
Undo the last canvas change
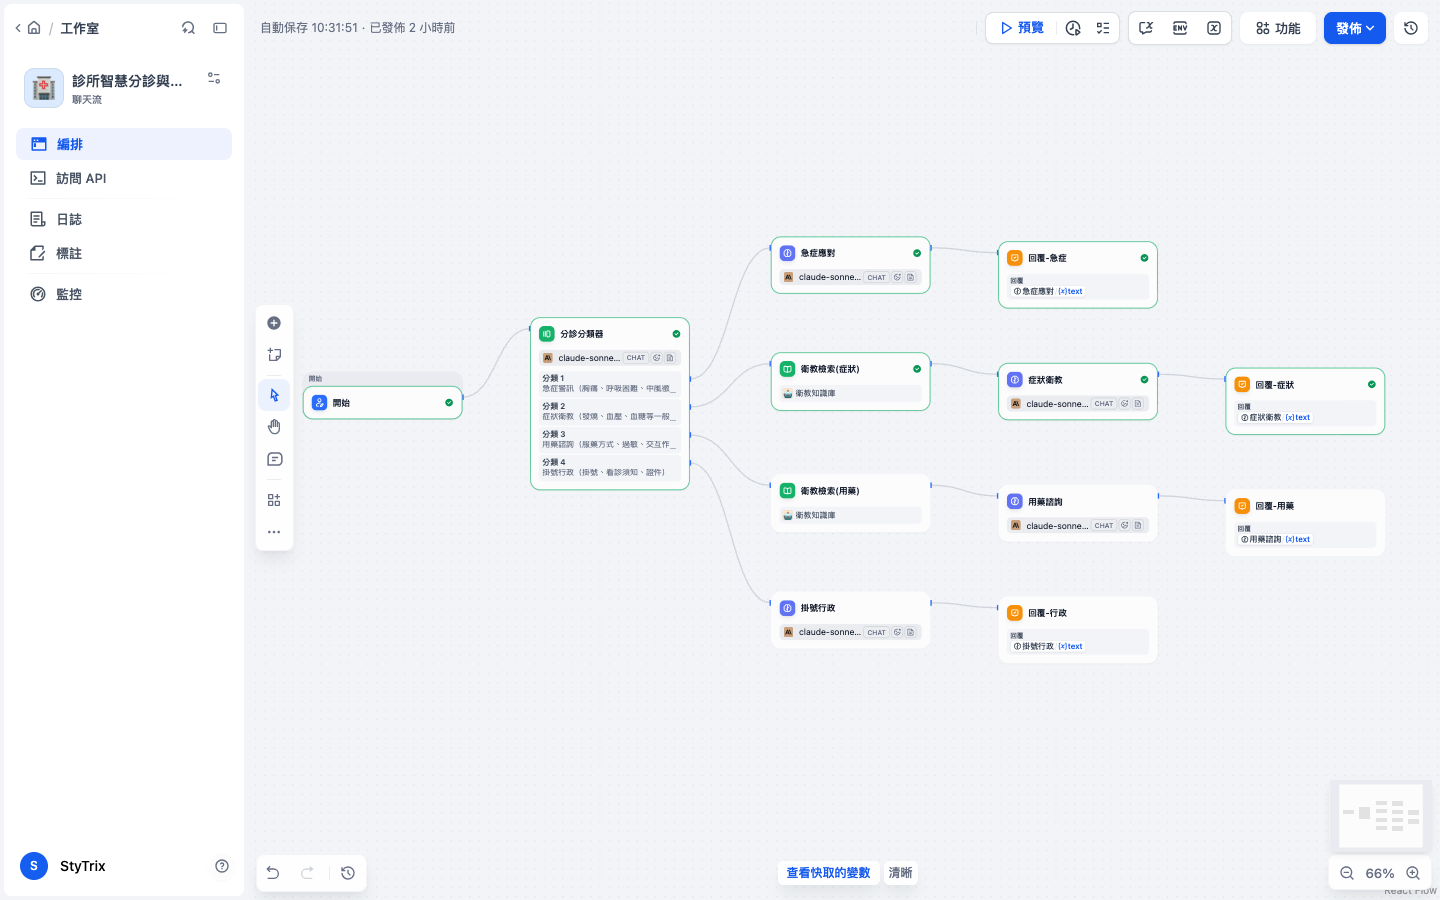tap(273, 873)
